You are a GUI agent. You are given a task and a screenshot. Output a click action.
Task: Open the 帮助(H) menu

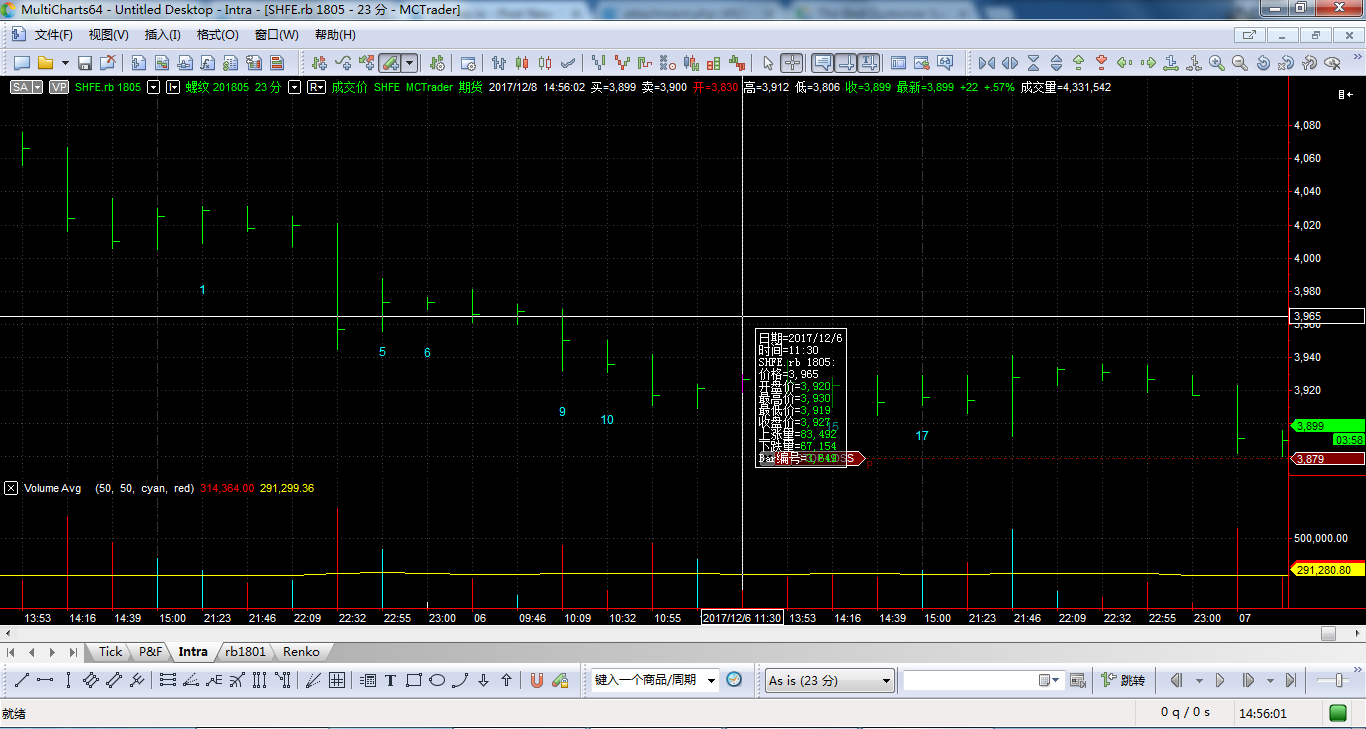(x=335, y=34)
